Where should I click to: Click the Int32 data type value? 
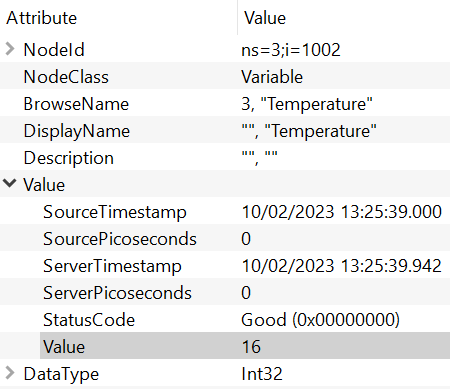(x=262, y=374)
